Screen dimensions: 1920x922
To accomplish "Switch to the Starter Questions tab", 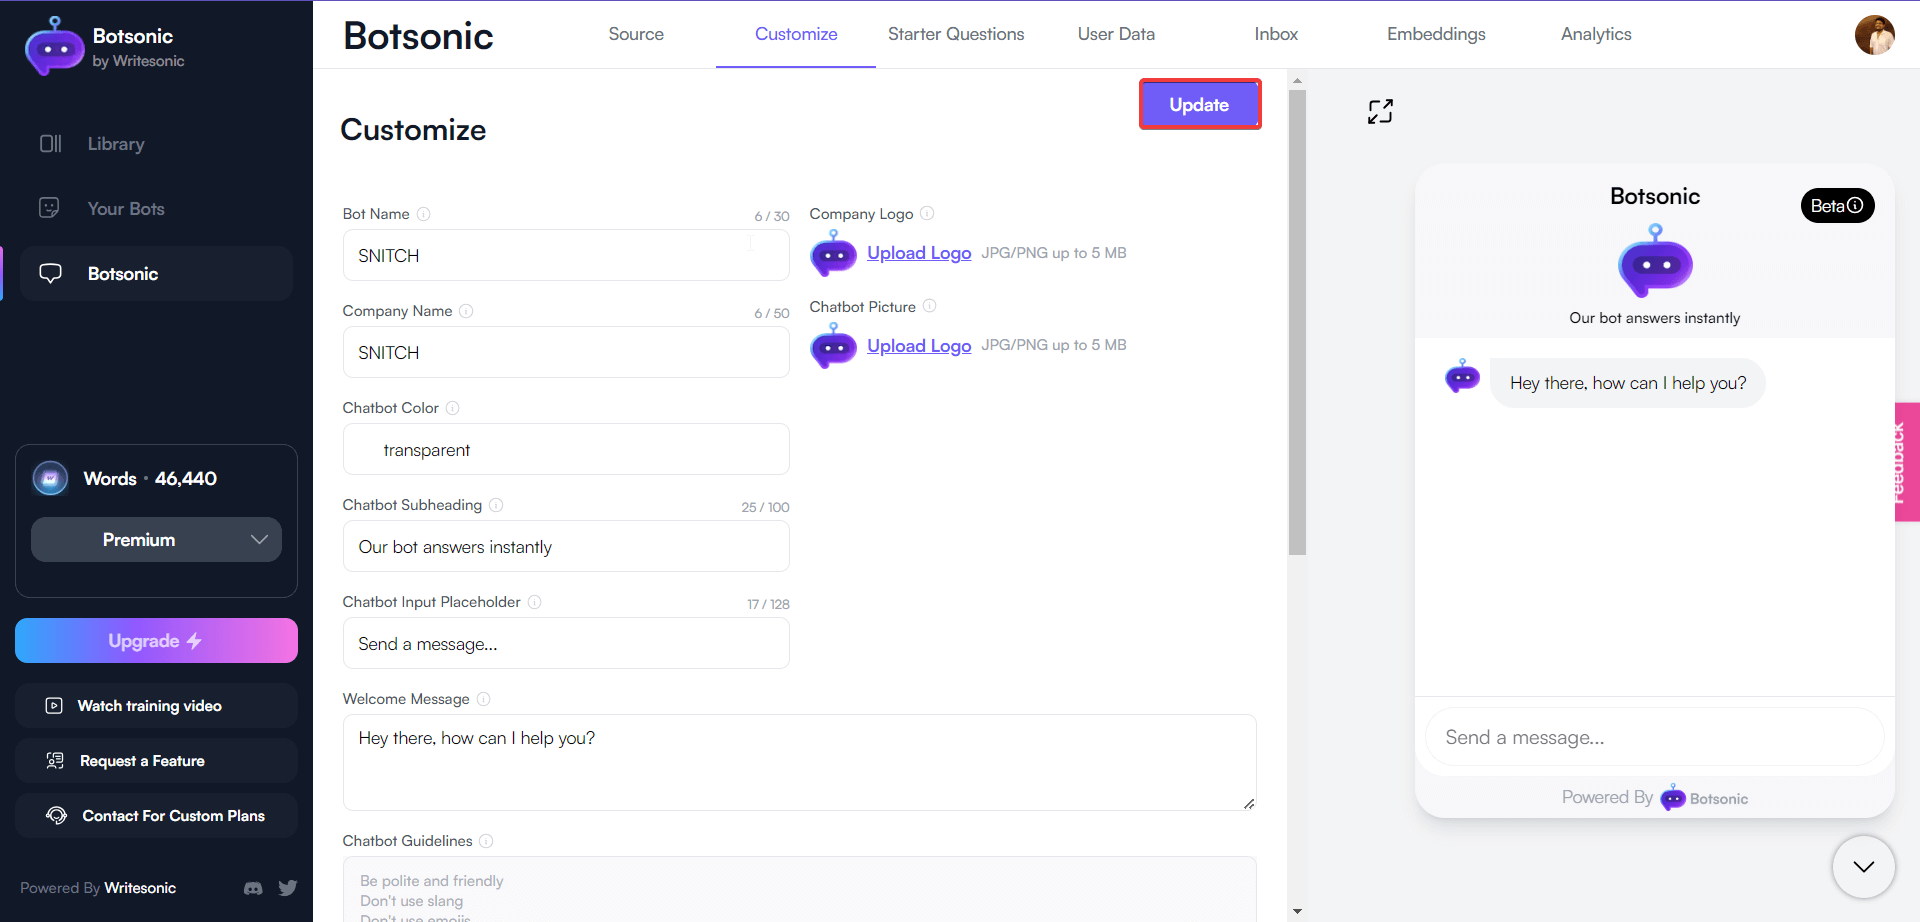I will point(955,33).
